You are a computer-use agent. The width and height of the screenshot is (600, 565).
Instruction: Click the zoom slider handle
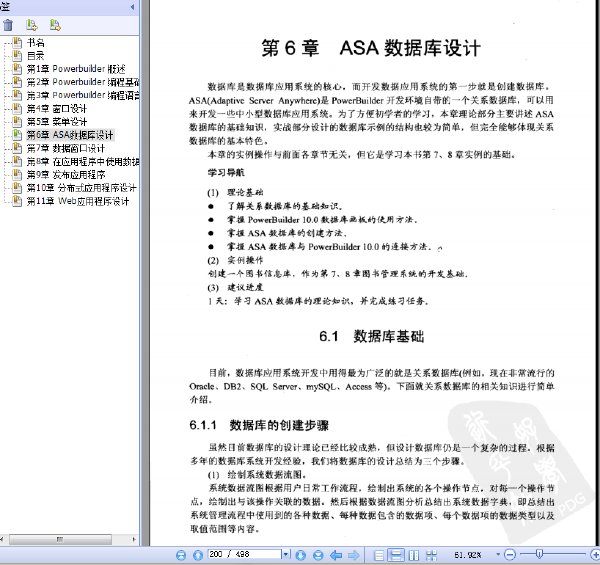(539, 554)
